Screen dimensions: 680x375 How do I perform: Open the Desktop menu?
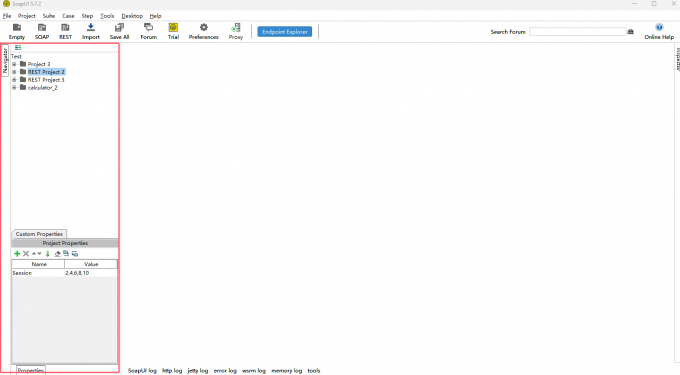tap(132, 16)
